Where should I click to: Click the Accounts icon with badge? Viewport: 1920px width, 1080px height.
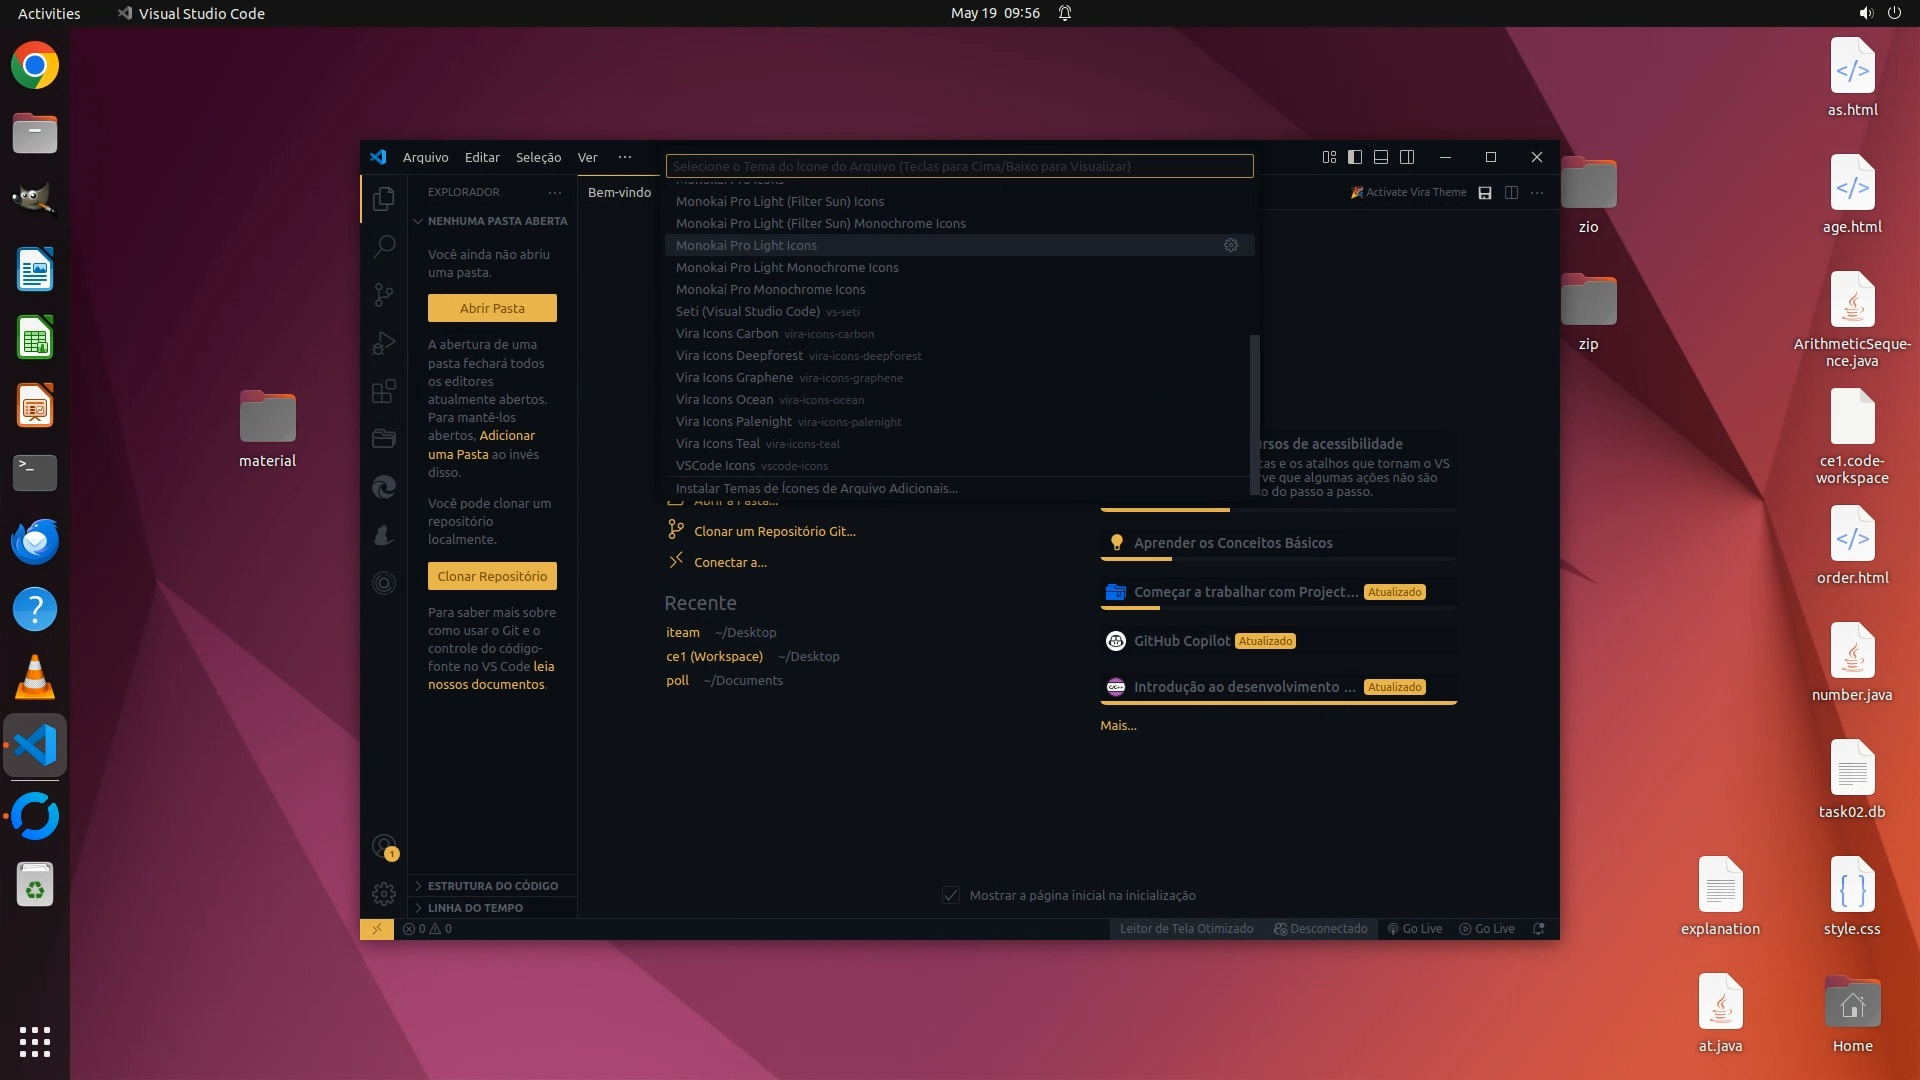pyautogui.click(x=384, y=847)
